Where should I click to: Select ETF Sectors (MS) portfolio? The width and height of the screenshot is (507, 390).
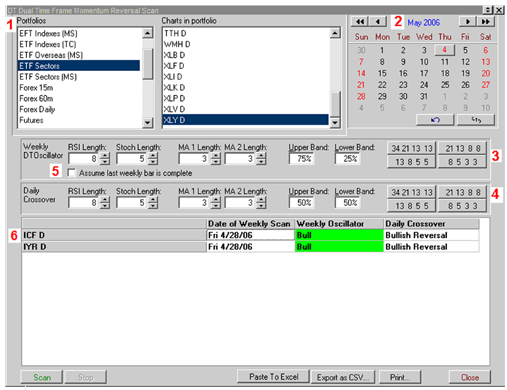[x=79, y=77]
